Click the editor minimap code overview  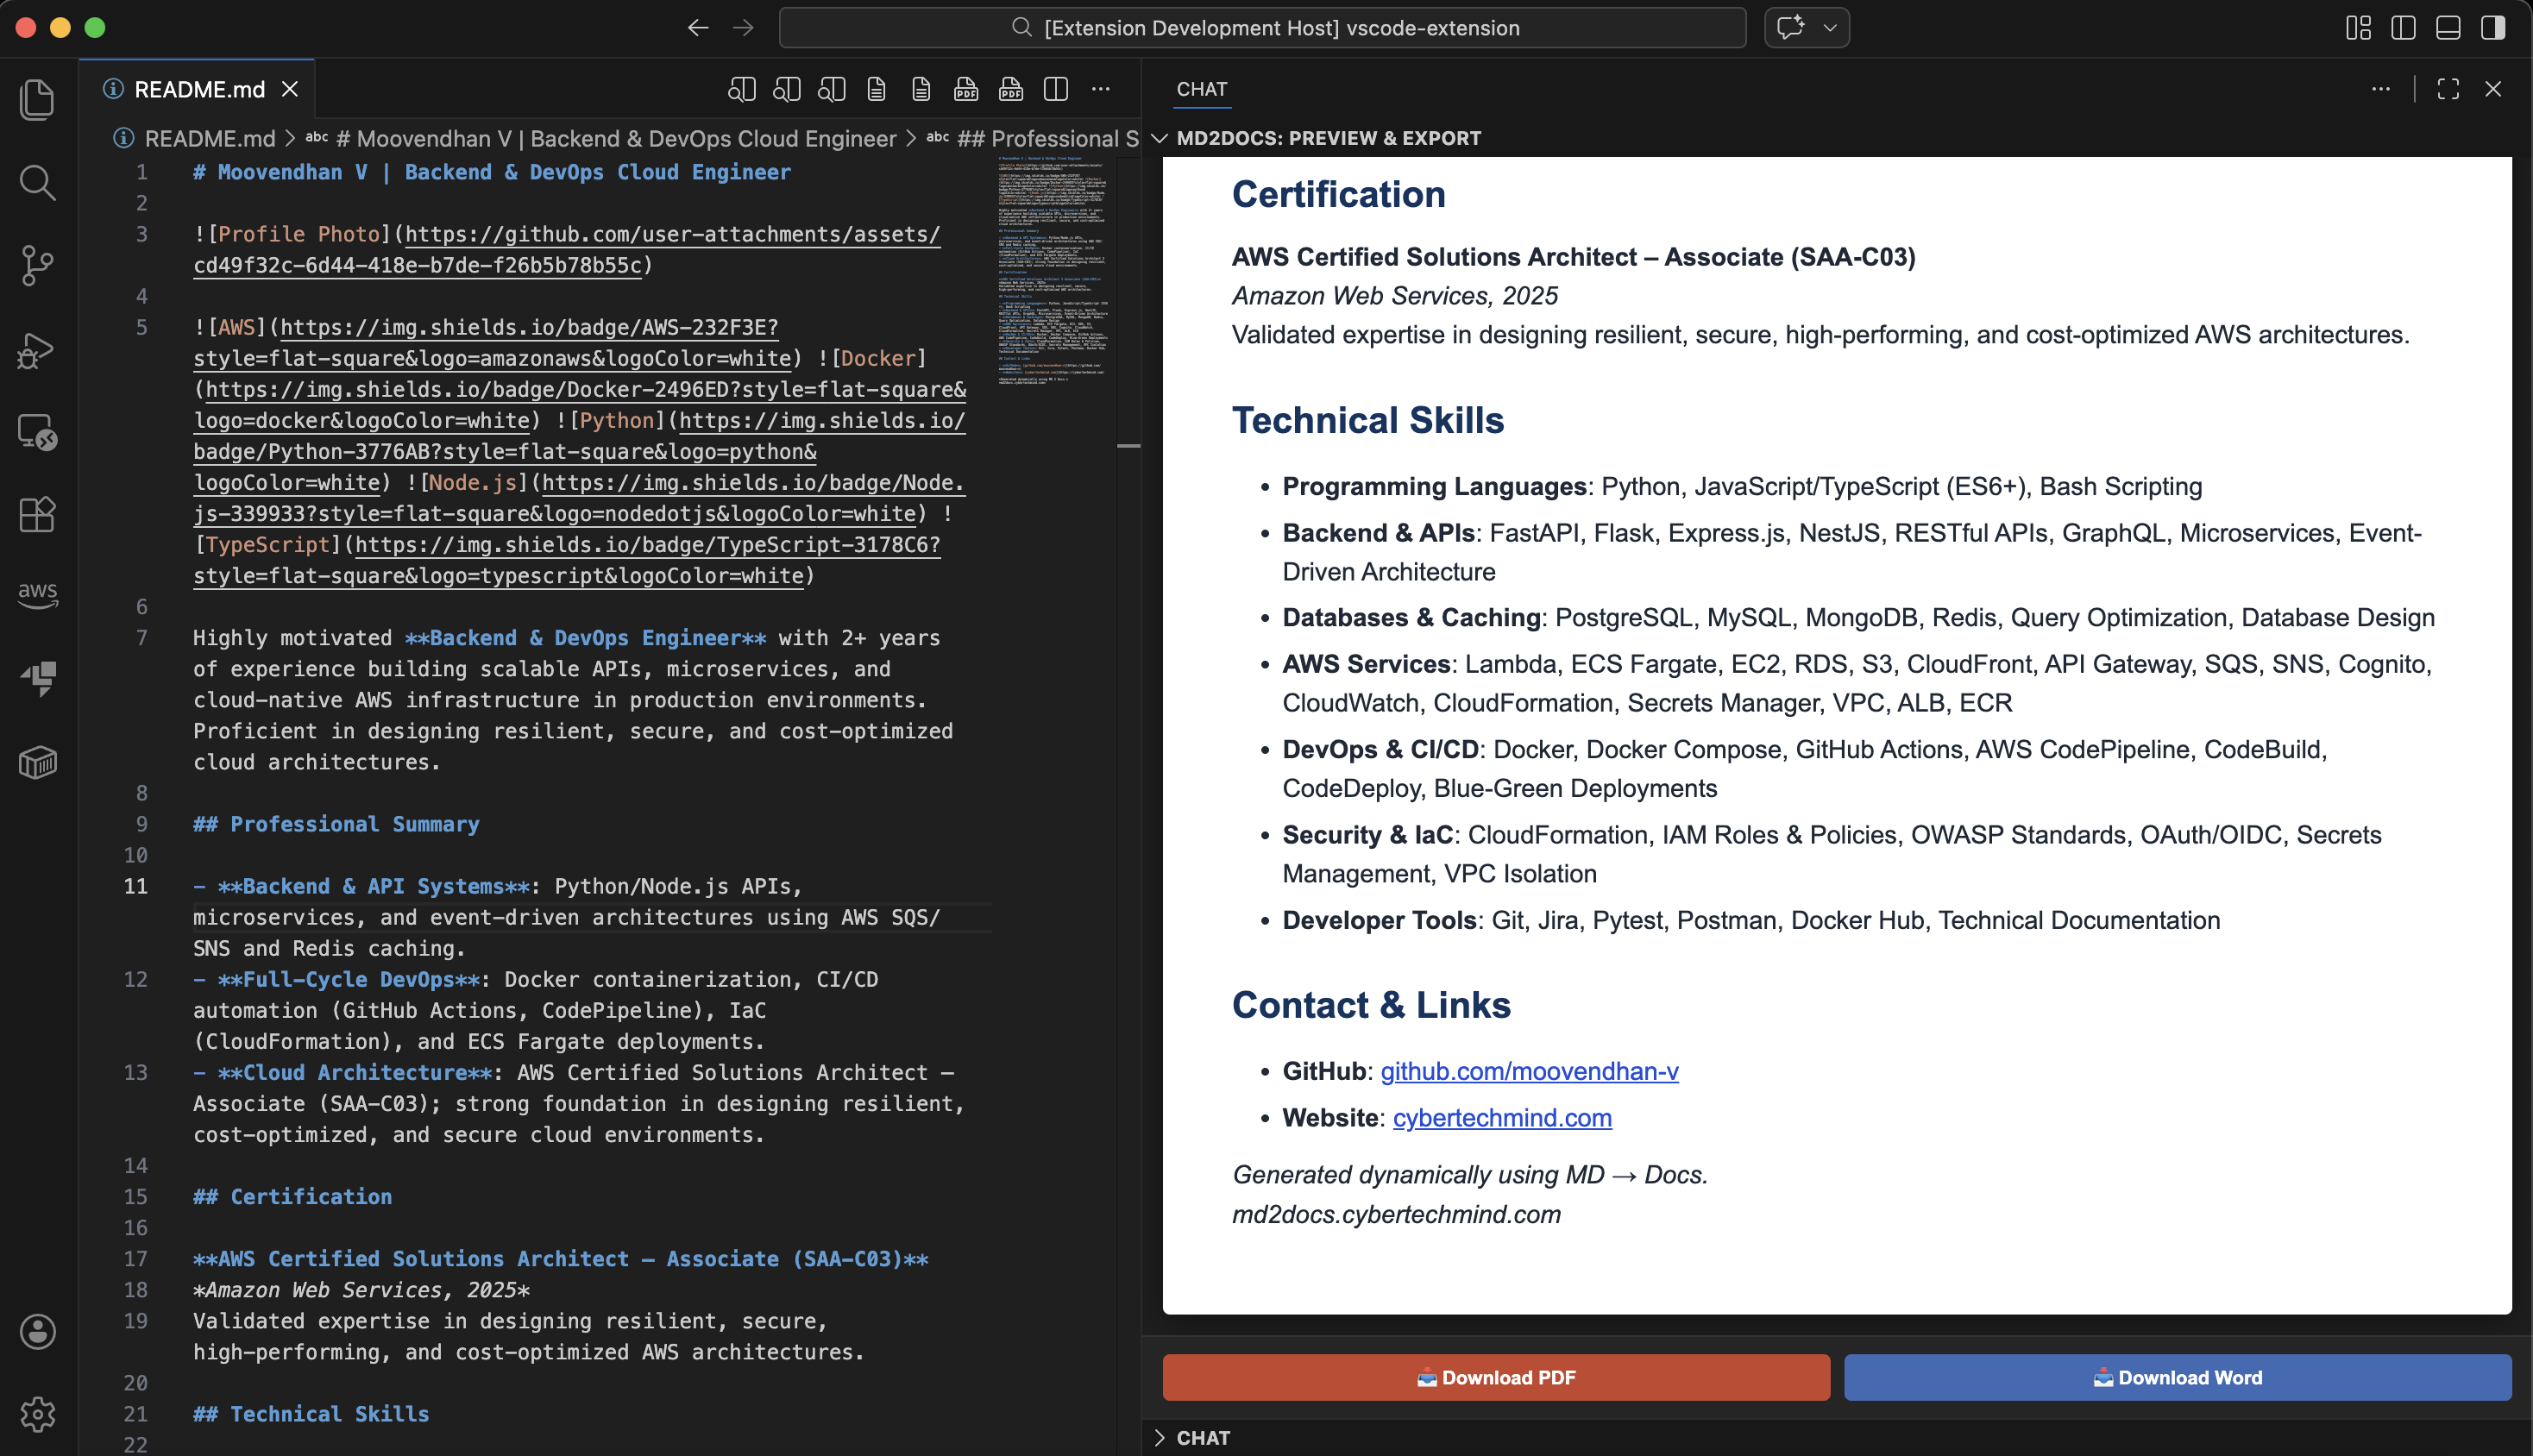click(x=1053, y=270)
